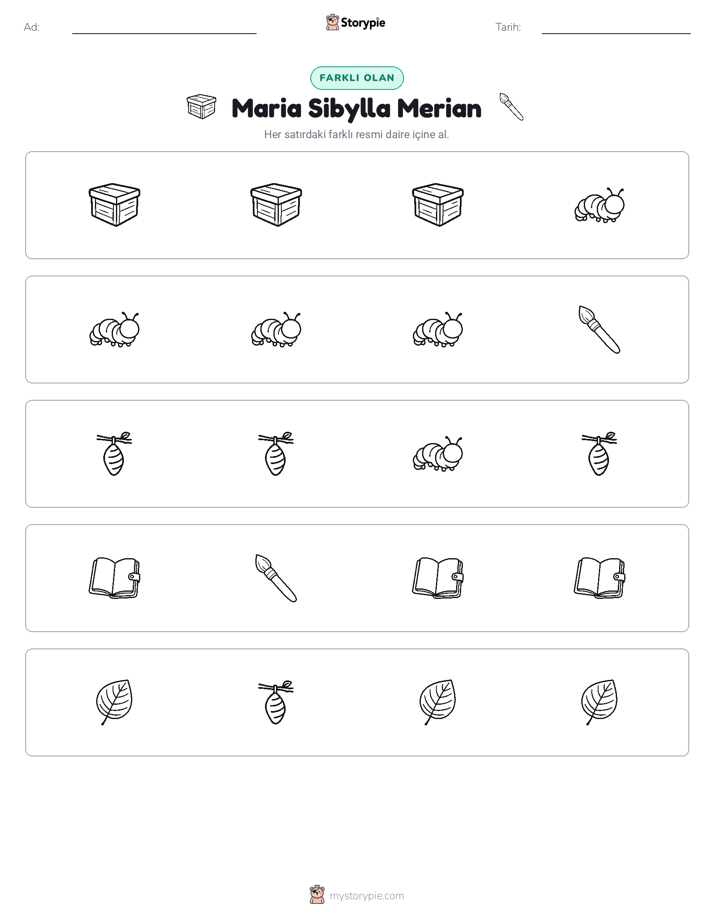The height and width of the screenshot is (924, 714).
Task: Open the mystorypie.com footer link
Action: click(357, 895)
